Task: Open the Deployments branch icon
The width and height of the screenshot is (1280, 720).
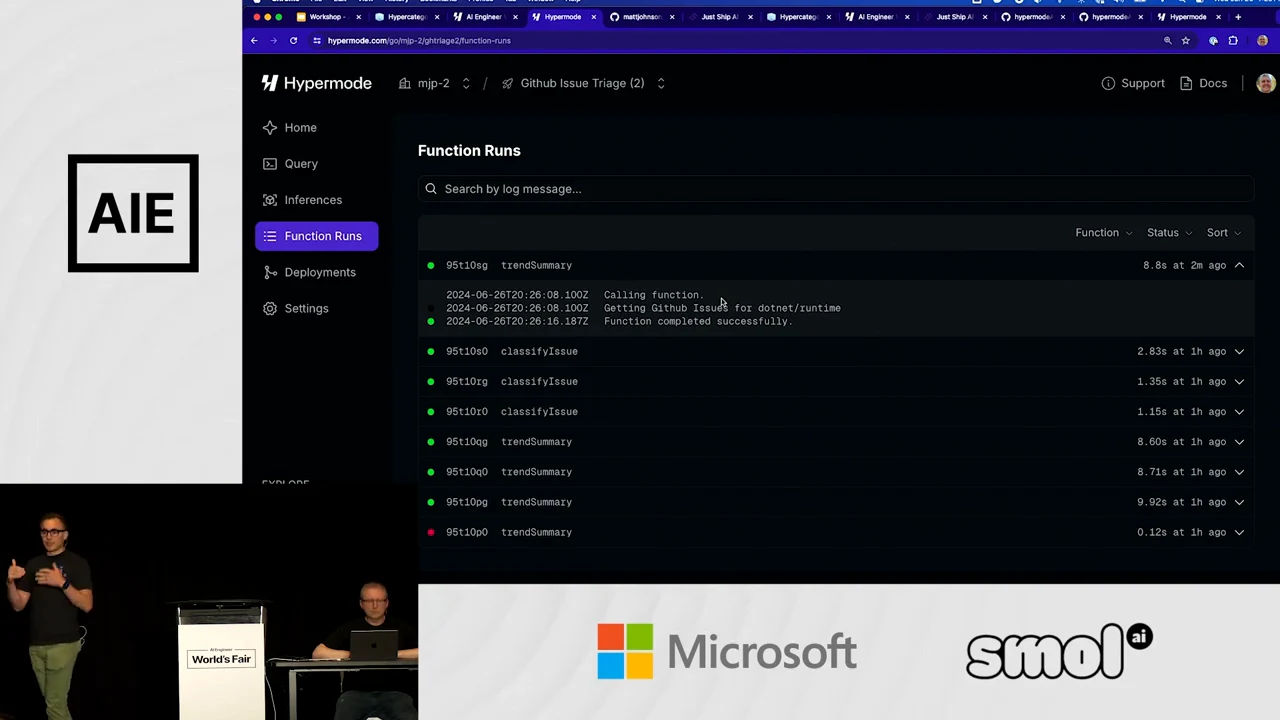Action: pyautogui.click(x=270, y=272)
